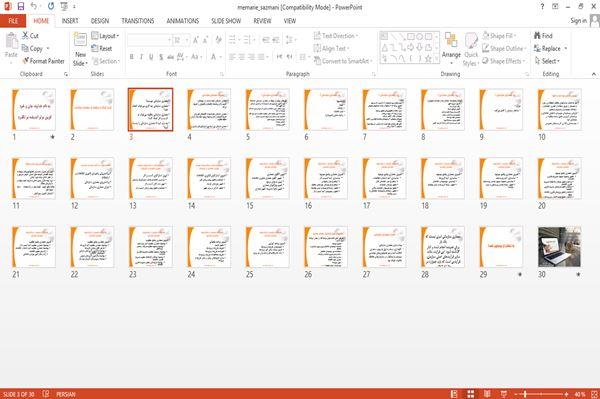Click Find in the Editing group
Screen dimensions: 600x399
pyautogui.click(x=543, y=36)
